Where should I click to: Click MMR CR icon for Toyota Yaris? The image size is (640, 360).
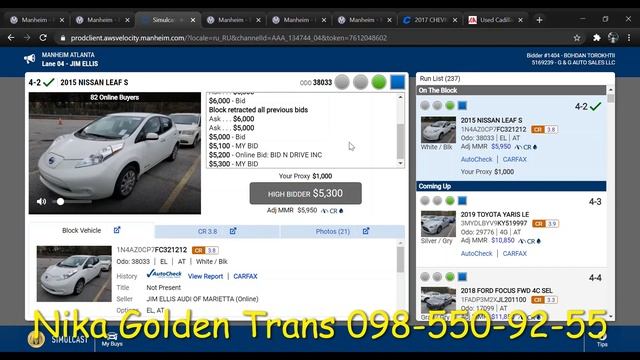pos(529,241)
